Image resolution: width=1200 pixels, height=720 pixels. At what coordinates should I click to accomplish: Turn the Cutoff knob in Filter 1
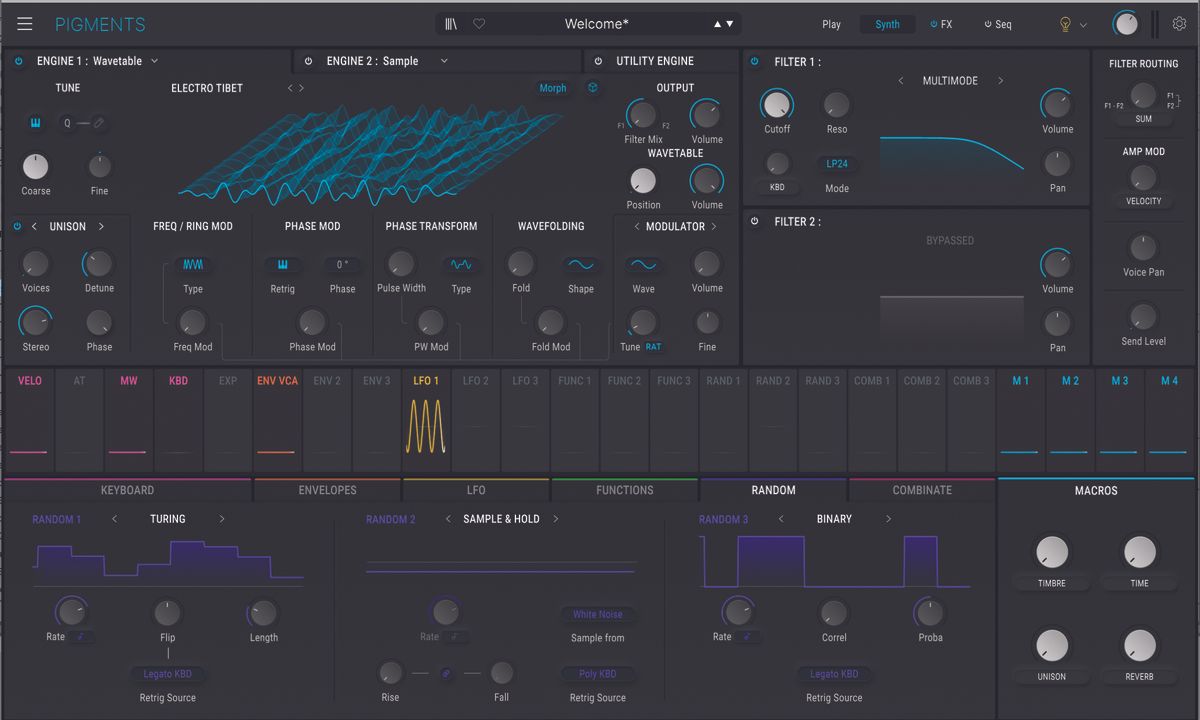777,103
